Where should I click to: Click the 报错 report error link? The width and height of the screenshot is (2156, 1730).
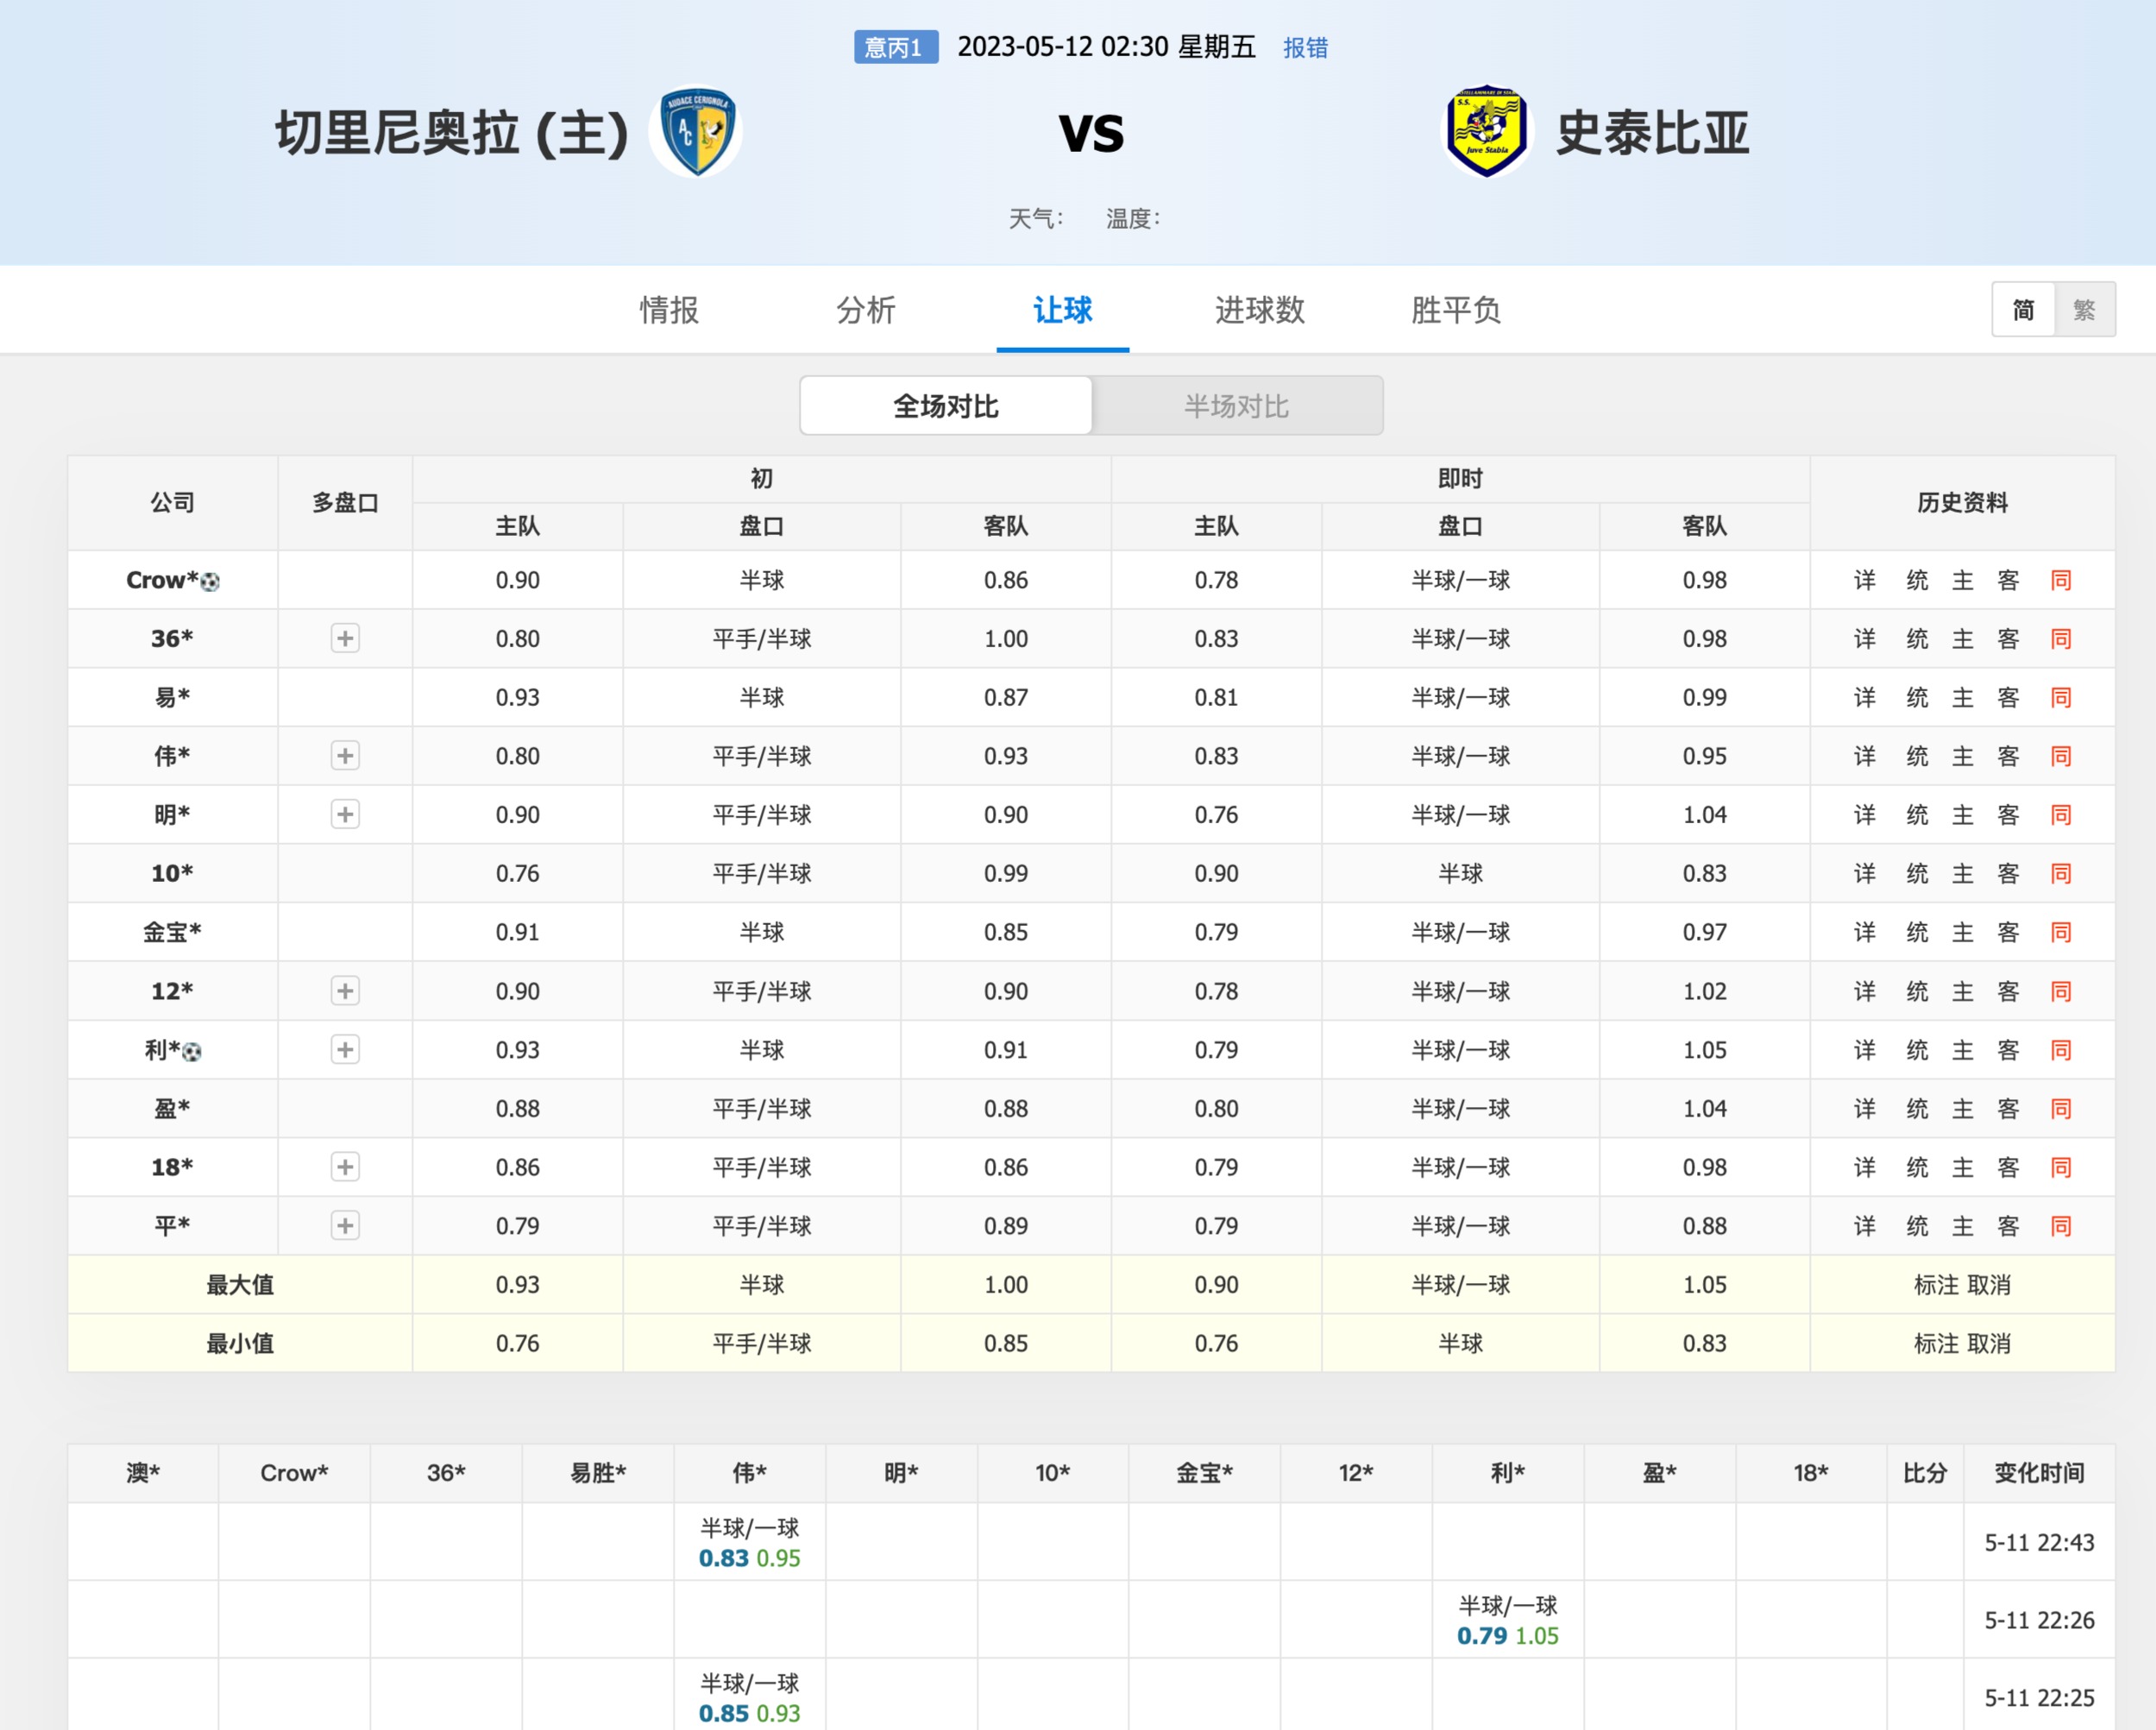click(1306, 47)
